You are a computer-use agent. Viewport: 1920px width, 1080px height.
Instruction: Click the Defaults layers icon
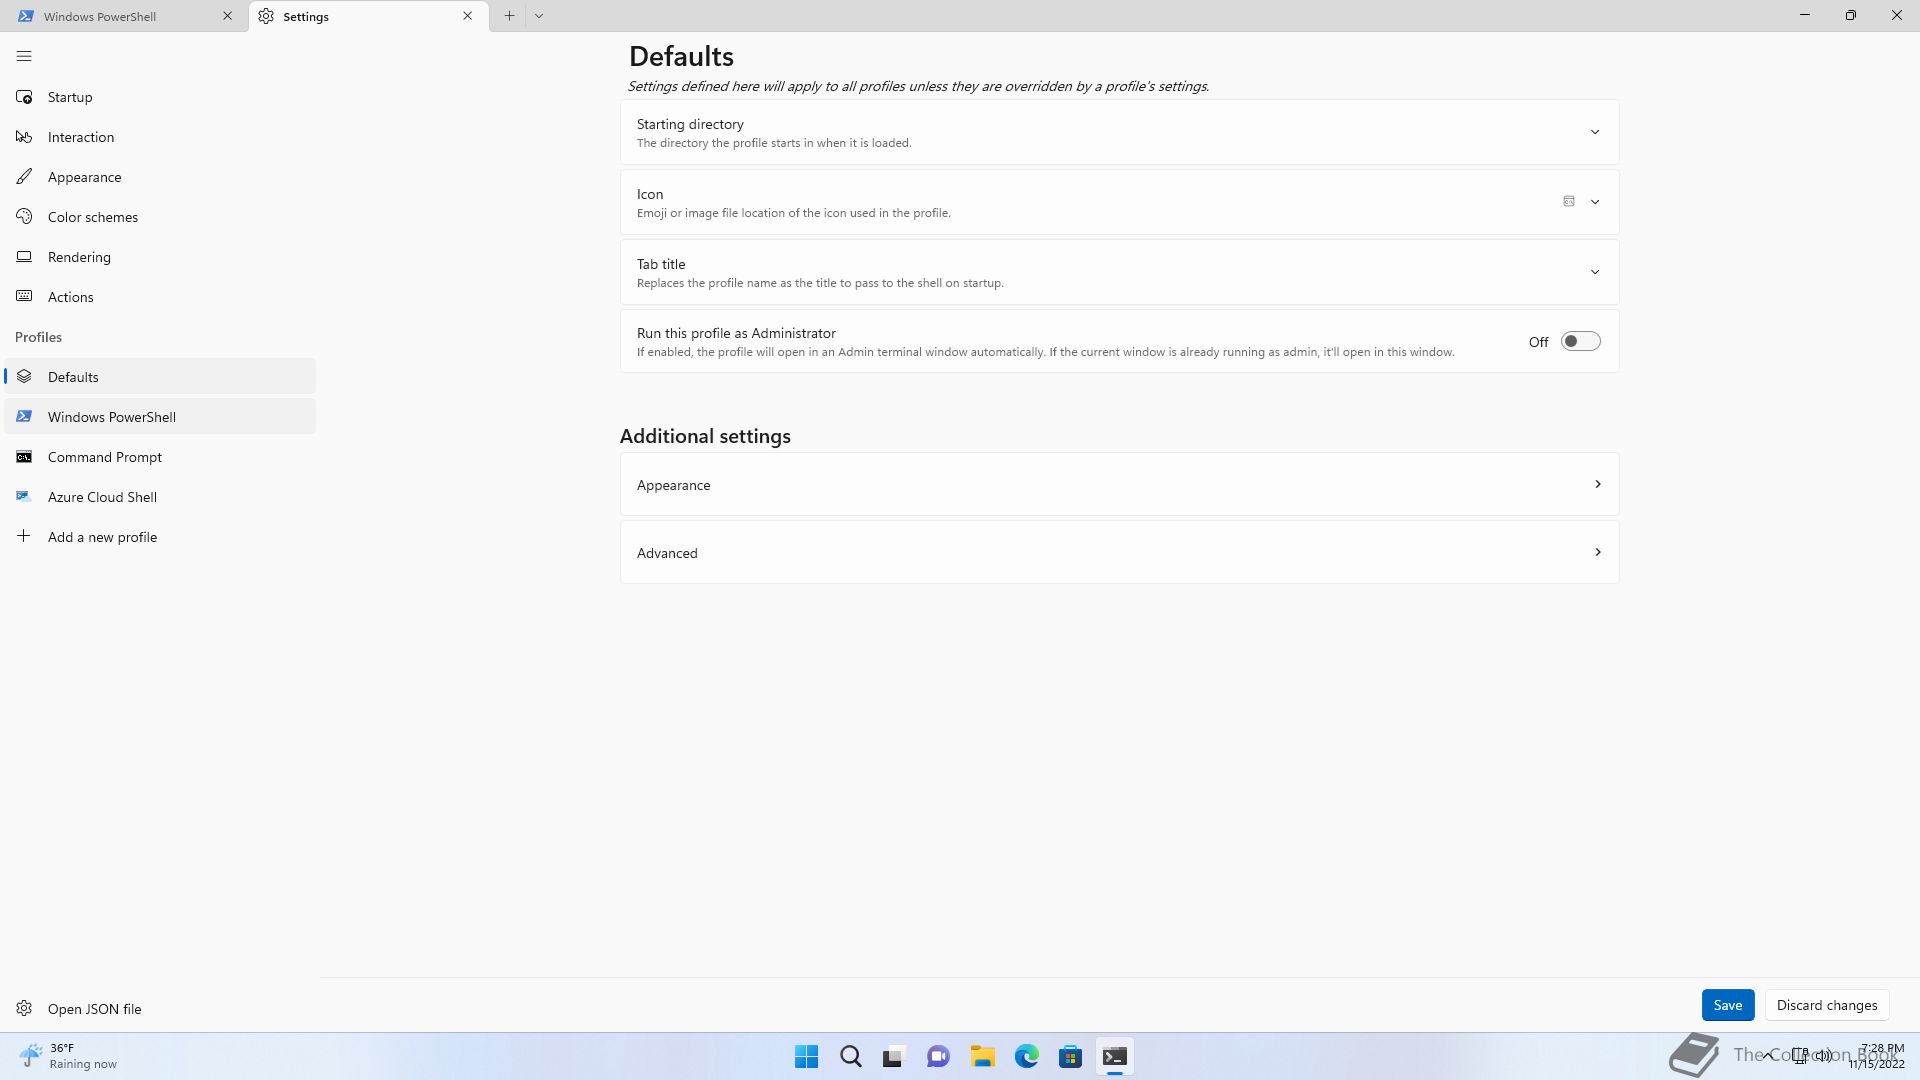click(x=24, y=377)
